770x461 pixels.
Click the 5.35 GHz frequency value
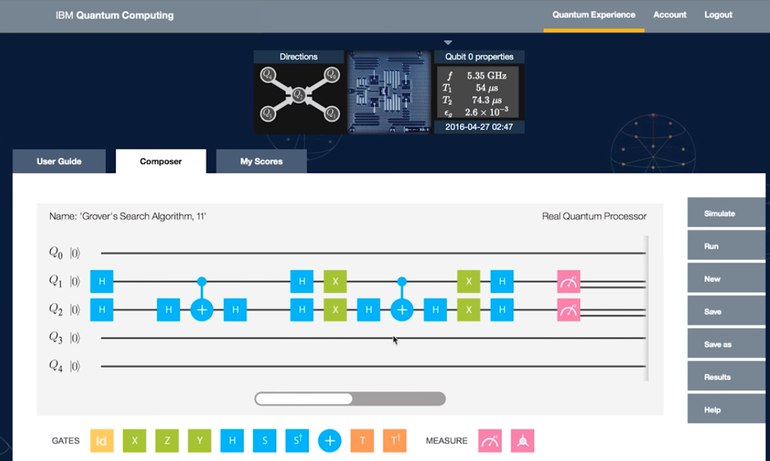click(487, 76)
